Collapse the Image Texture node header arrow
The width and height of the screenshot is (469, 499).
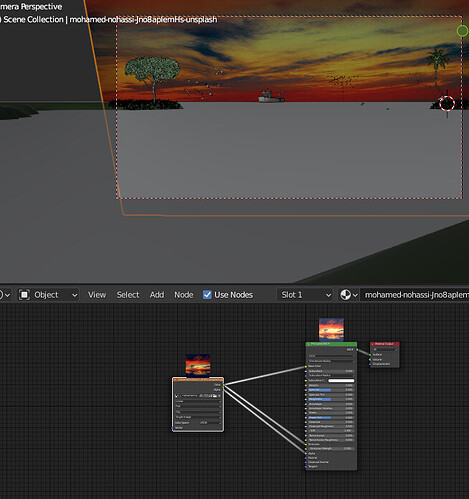(175, 380)
